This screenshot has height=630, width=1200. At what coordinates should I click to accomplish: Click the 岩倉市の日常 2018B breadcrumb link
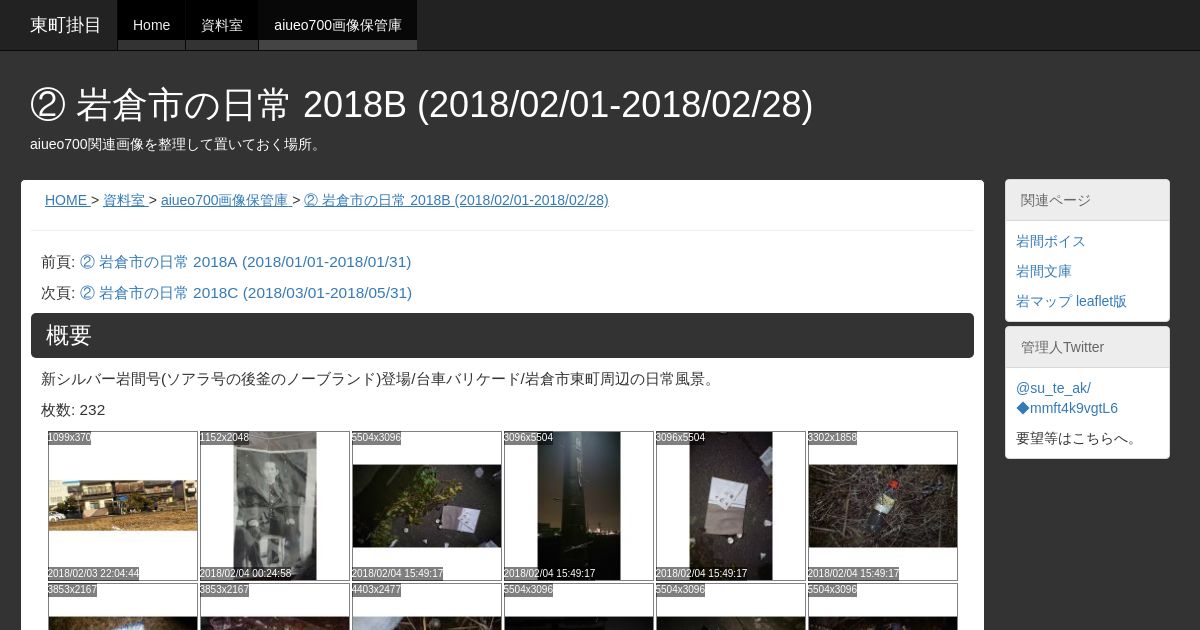tap(456, 200)
